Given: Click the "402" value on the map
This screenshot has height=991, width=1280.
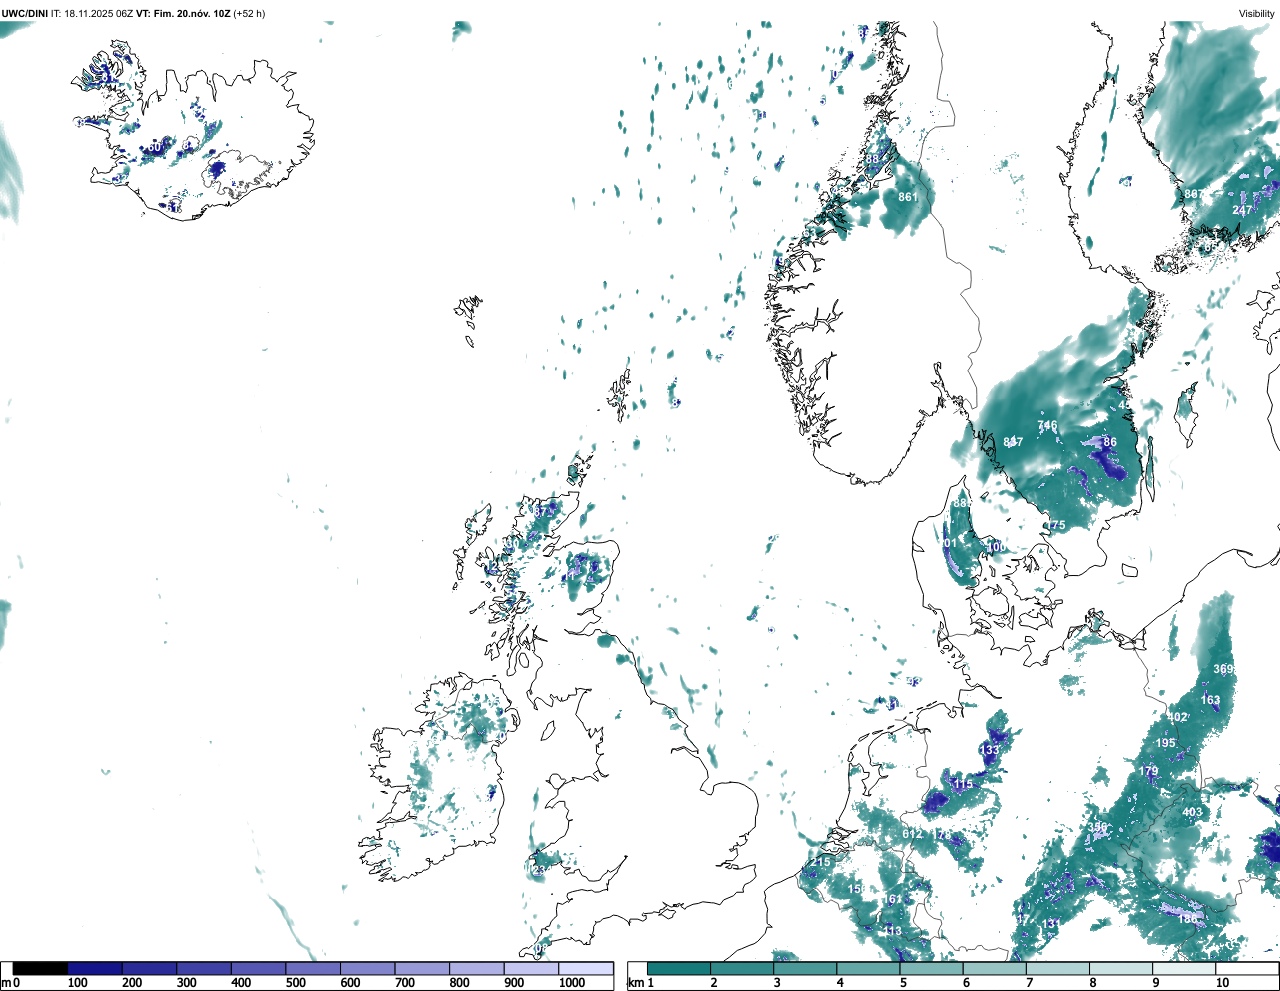Looking at the screenshot, I should tap(1178, 718).
